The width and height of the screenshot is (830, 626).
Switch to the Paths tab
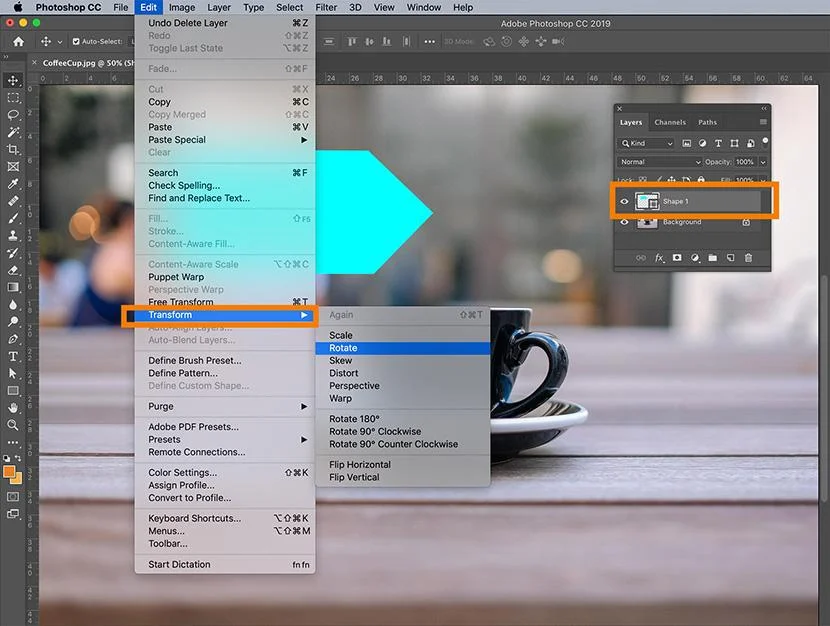(x=707, y=122)
